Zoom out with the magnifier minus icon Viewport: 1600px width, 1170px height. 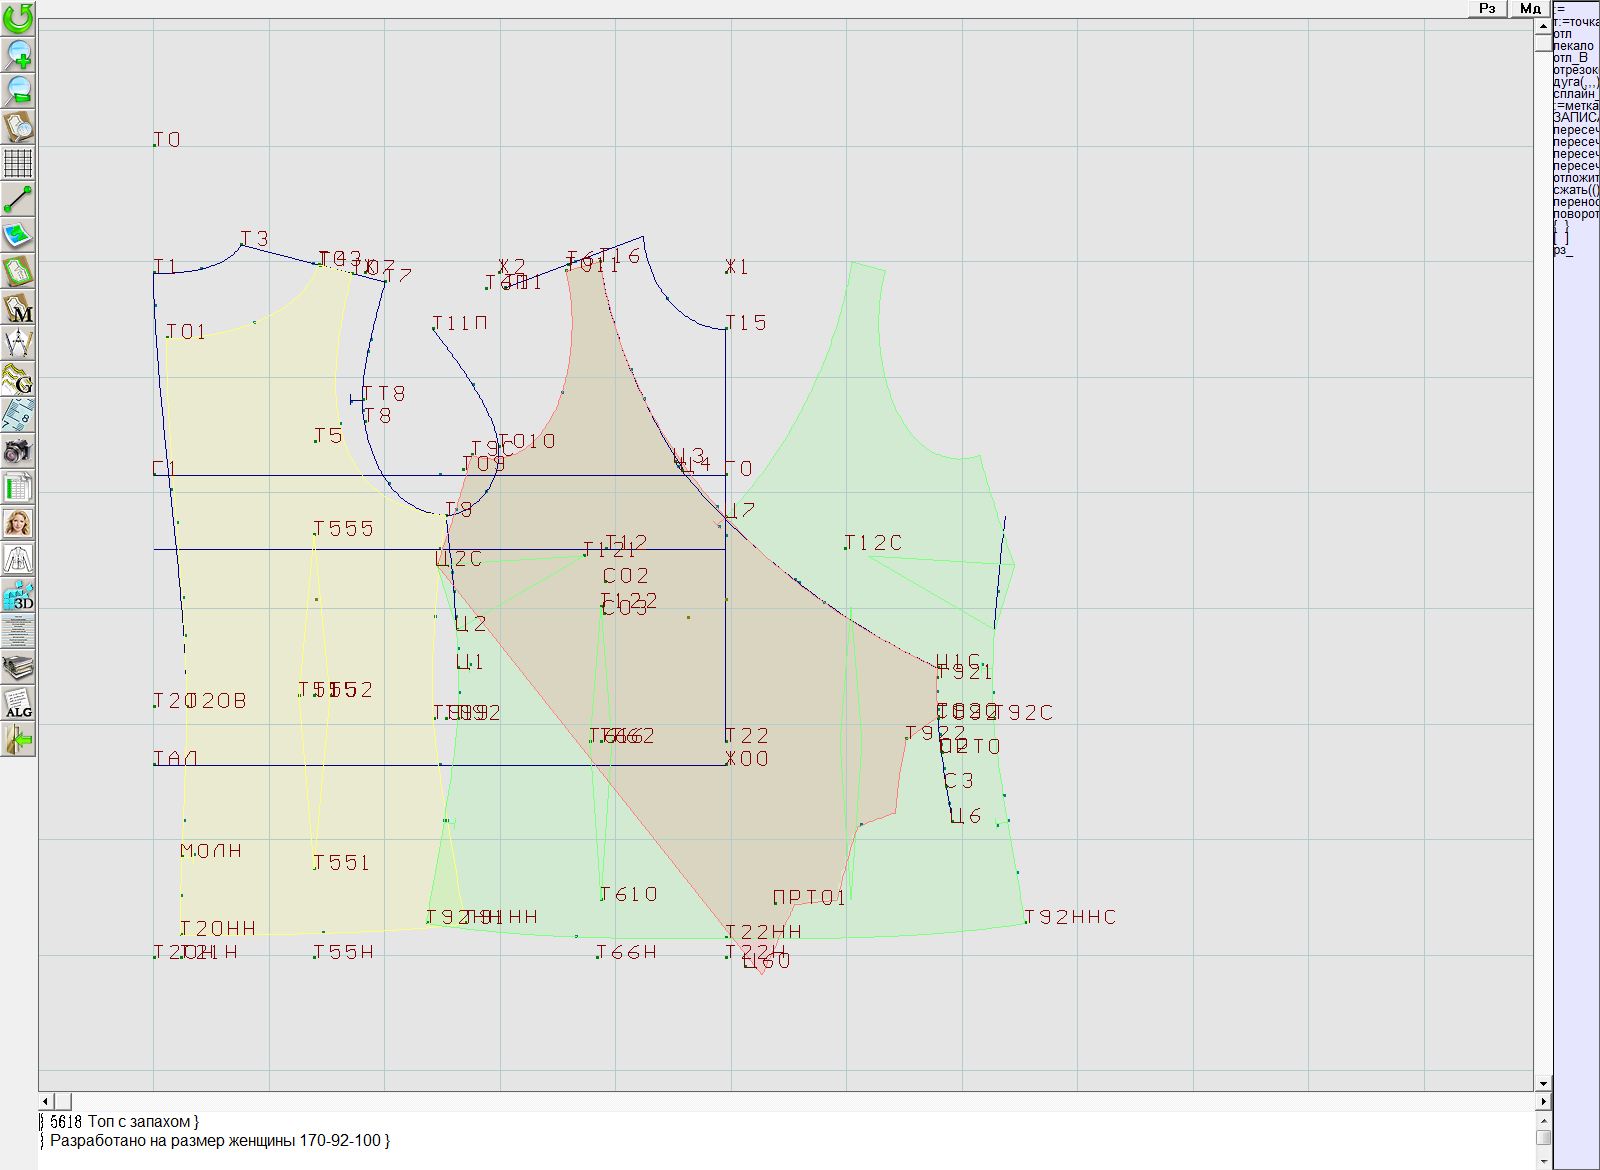click(18, 90)
